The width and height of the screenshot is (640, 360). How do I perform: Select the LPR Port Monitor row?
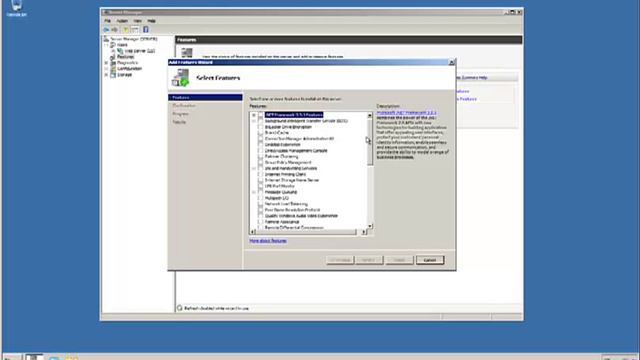click(280, 186)
